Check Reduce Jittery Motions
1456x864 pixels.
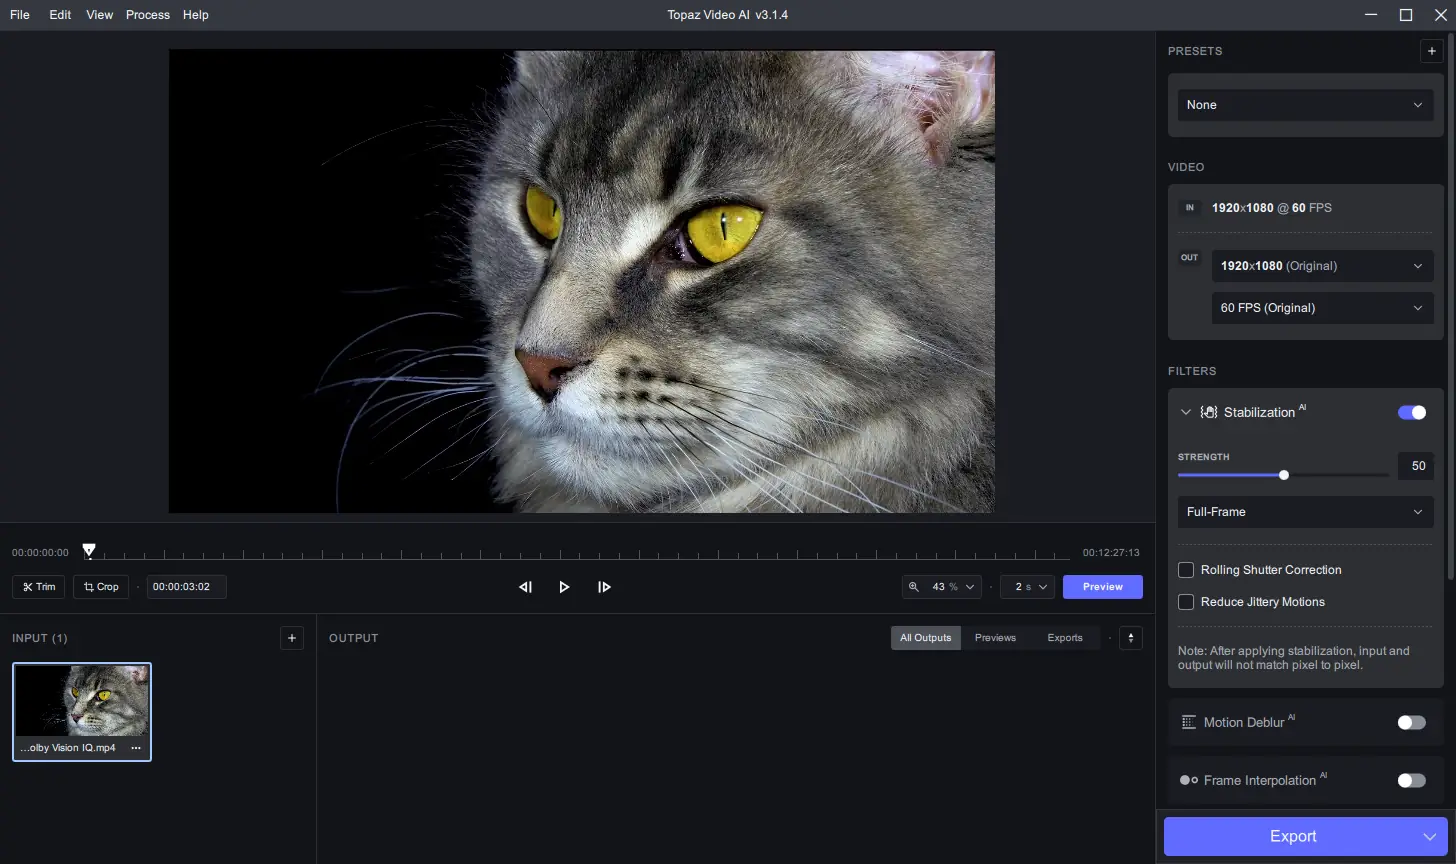tap(1186, 602)
